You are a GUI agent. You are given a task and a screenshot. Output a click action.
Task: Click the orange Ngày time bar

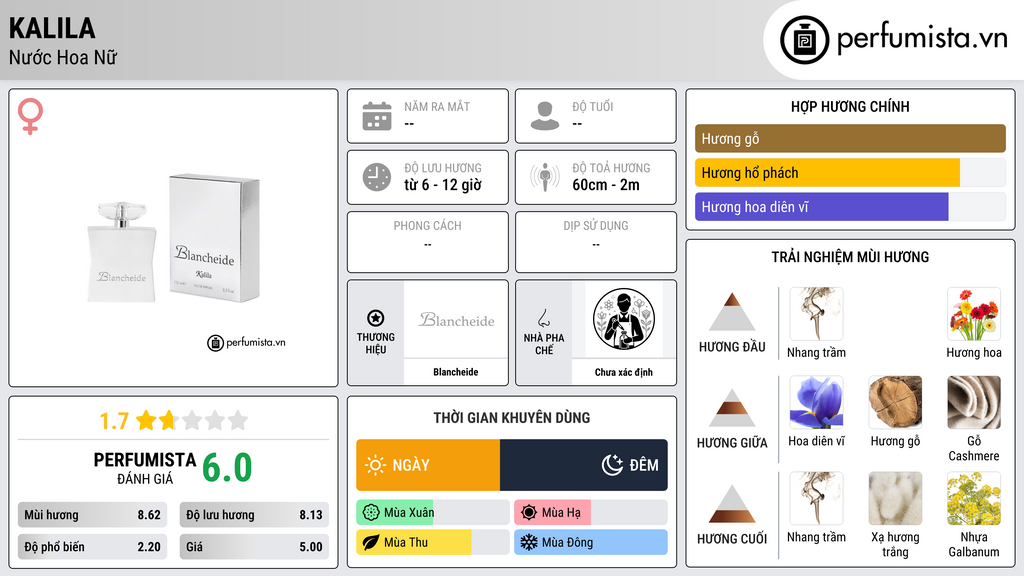428,465
